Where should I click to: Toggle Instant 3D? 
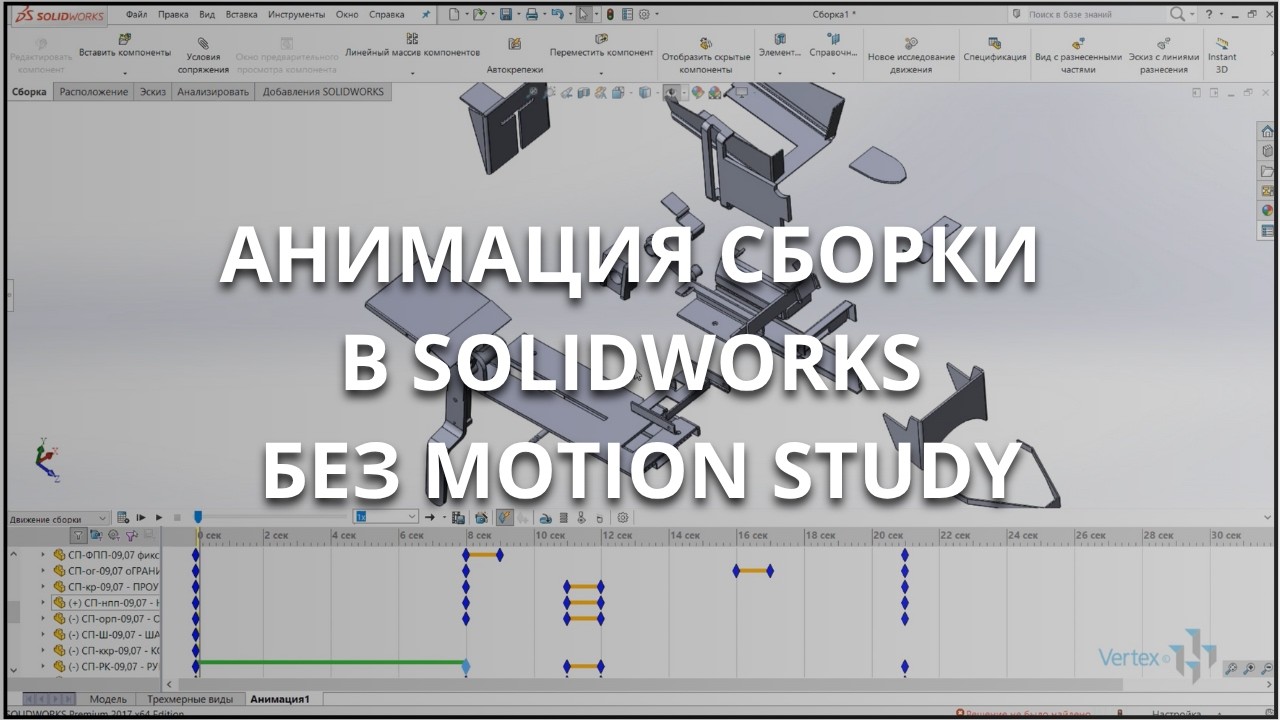click(1222, 56)
